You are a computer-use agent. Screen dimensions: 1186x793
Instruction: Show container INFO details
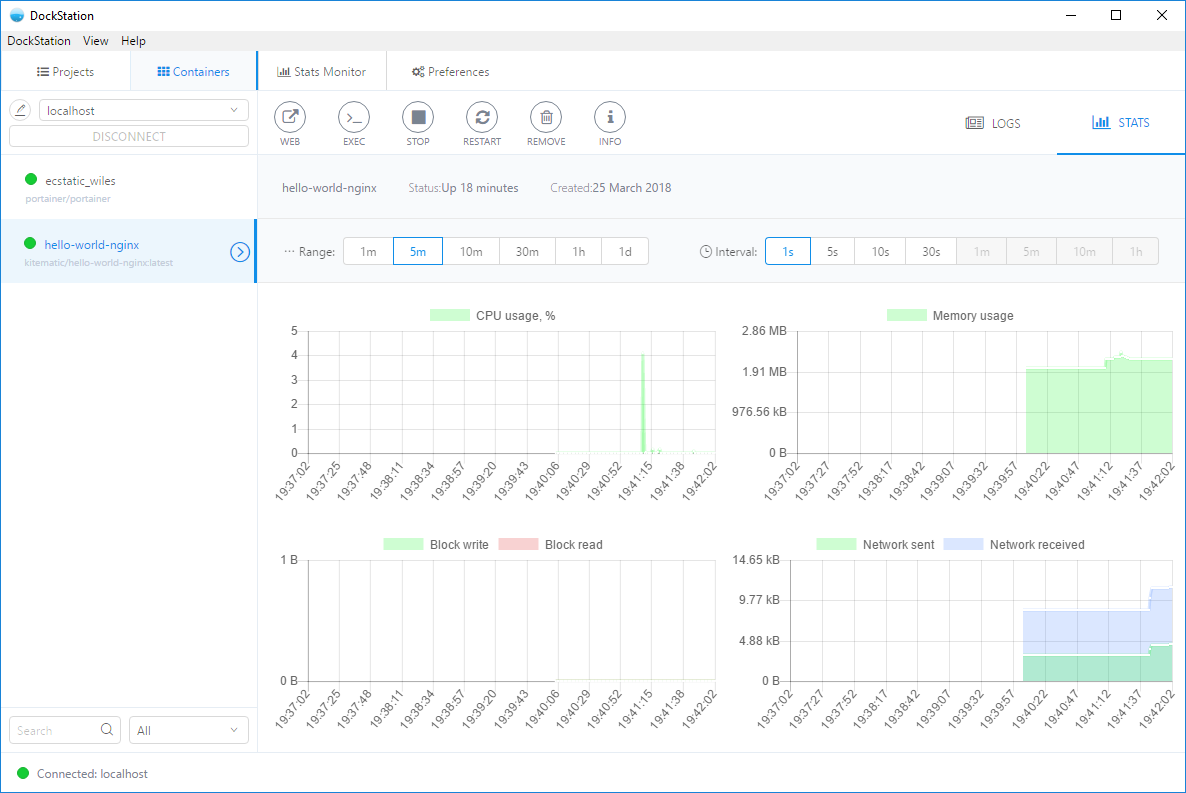pos(610,118)
